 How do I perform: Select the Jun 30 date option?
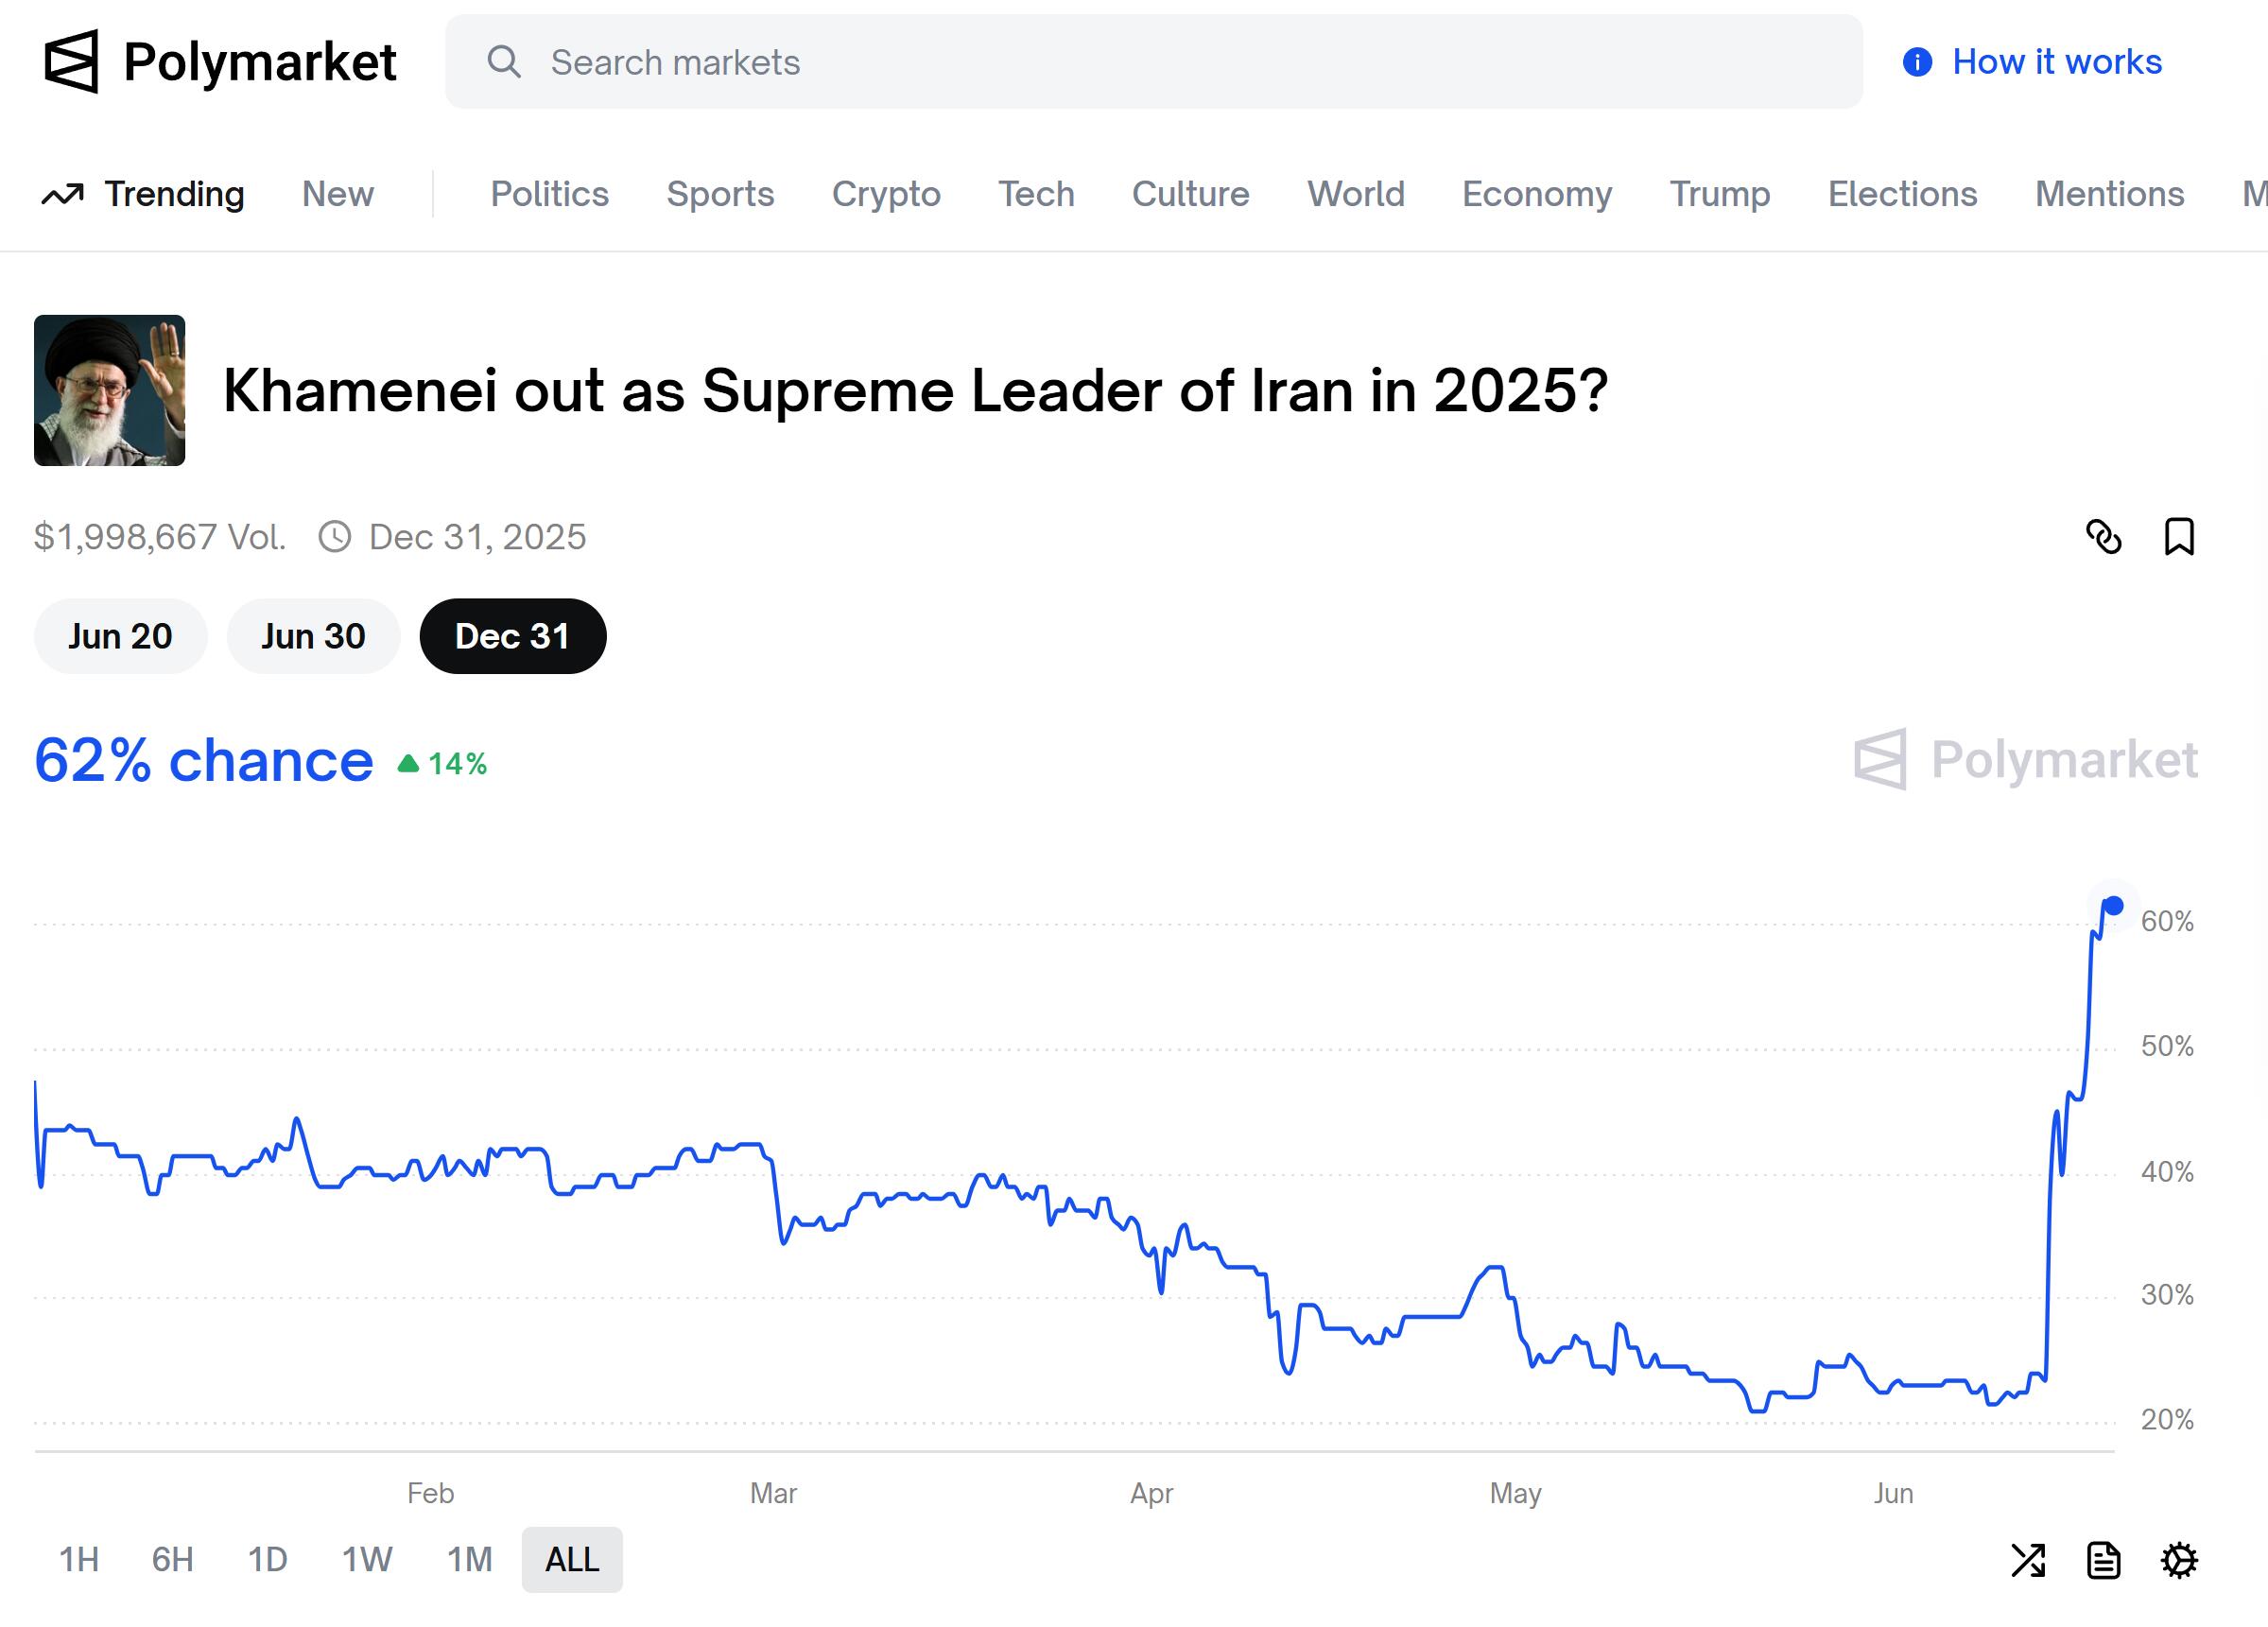313,636
